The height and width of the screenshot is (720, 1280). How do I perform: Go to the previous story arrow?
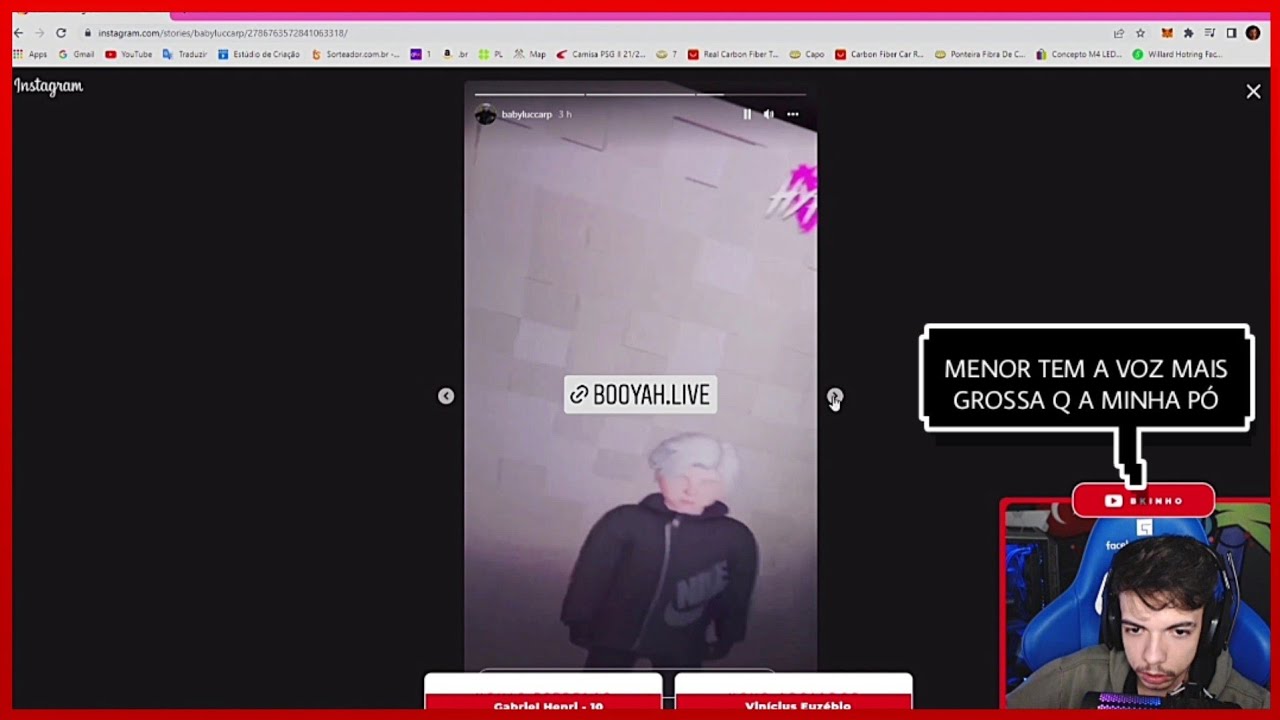(x=446, y=396)
